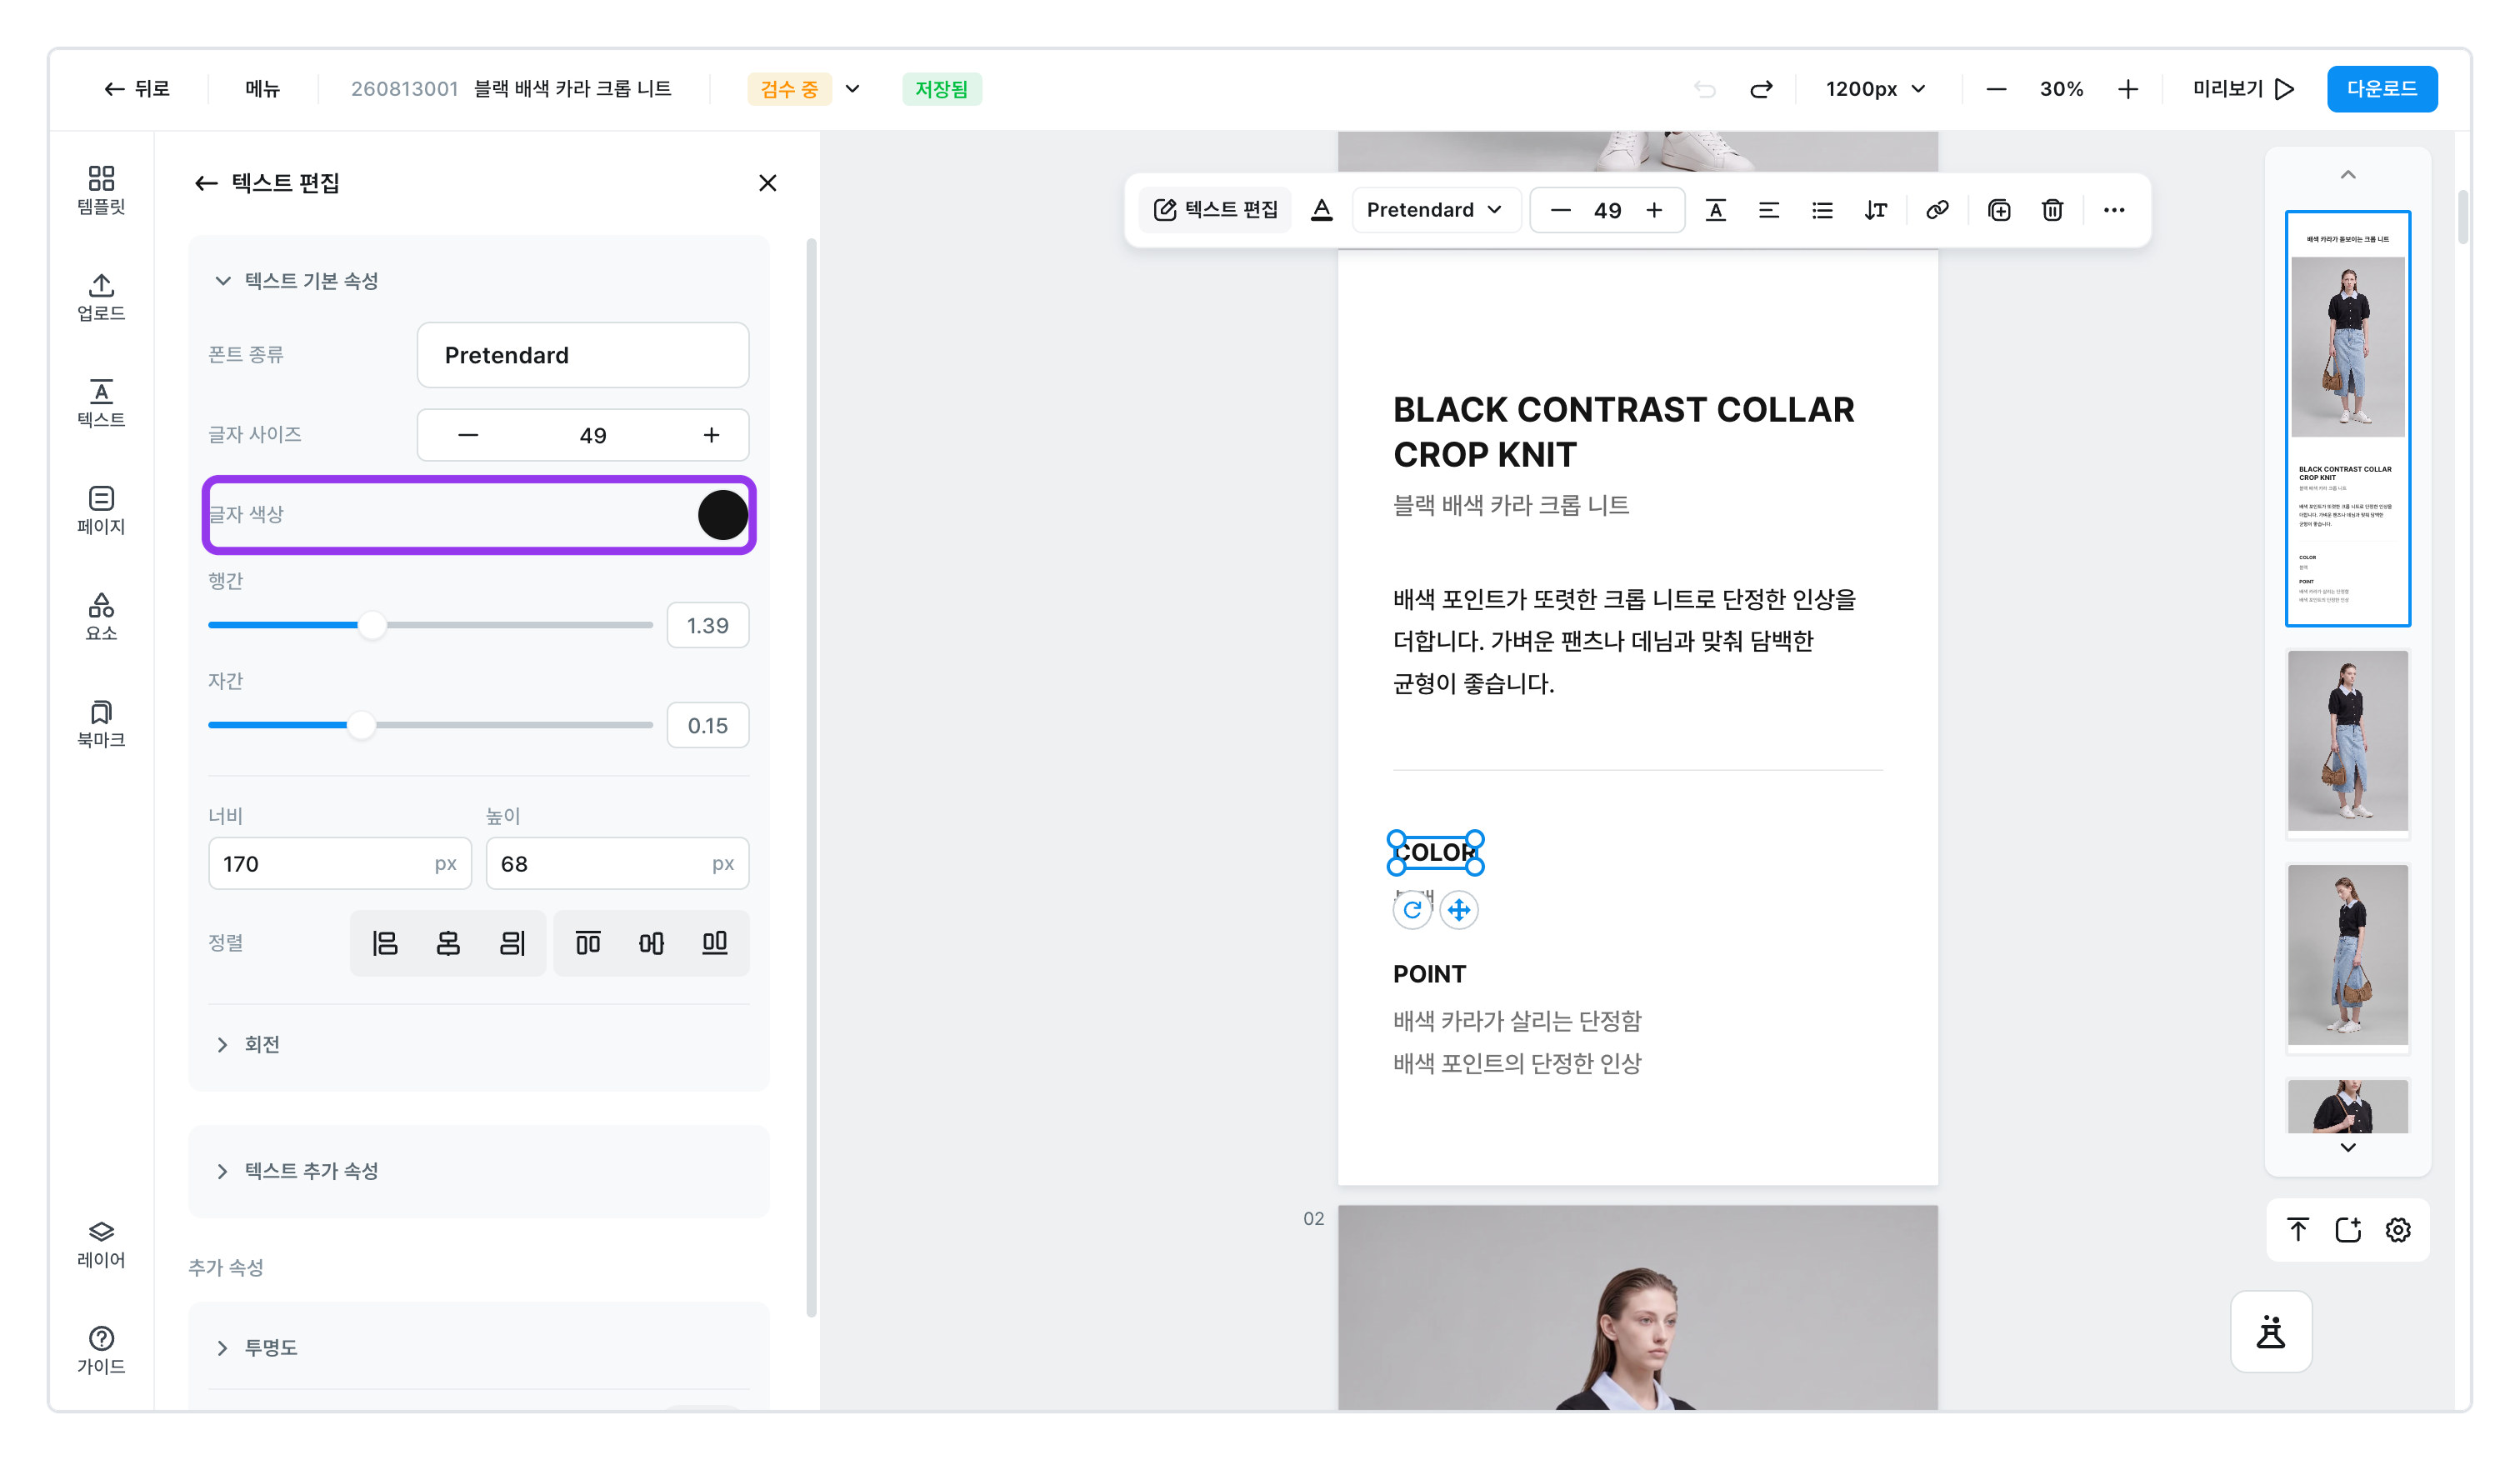Click the redo arrow icon
This screenshot has height=1460, width=2520.
[x=1761, y=89]
